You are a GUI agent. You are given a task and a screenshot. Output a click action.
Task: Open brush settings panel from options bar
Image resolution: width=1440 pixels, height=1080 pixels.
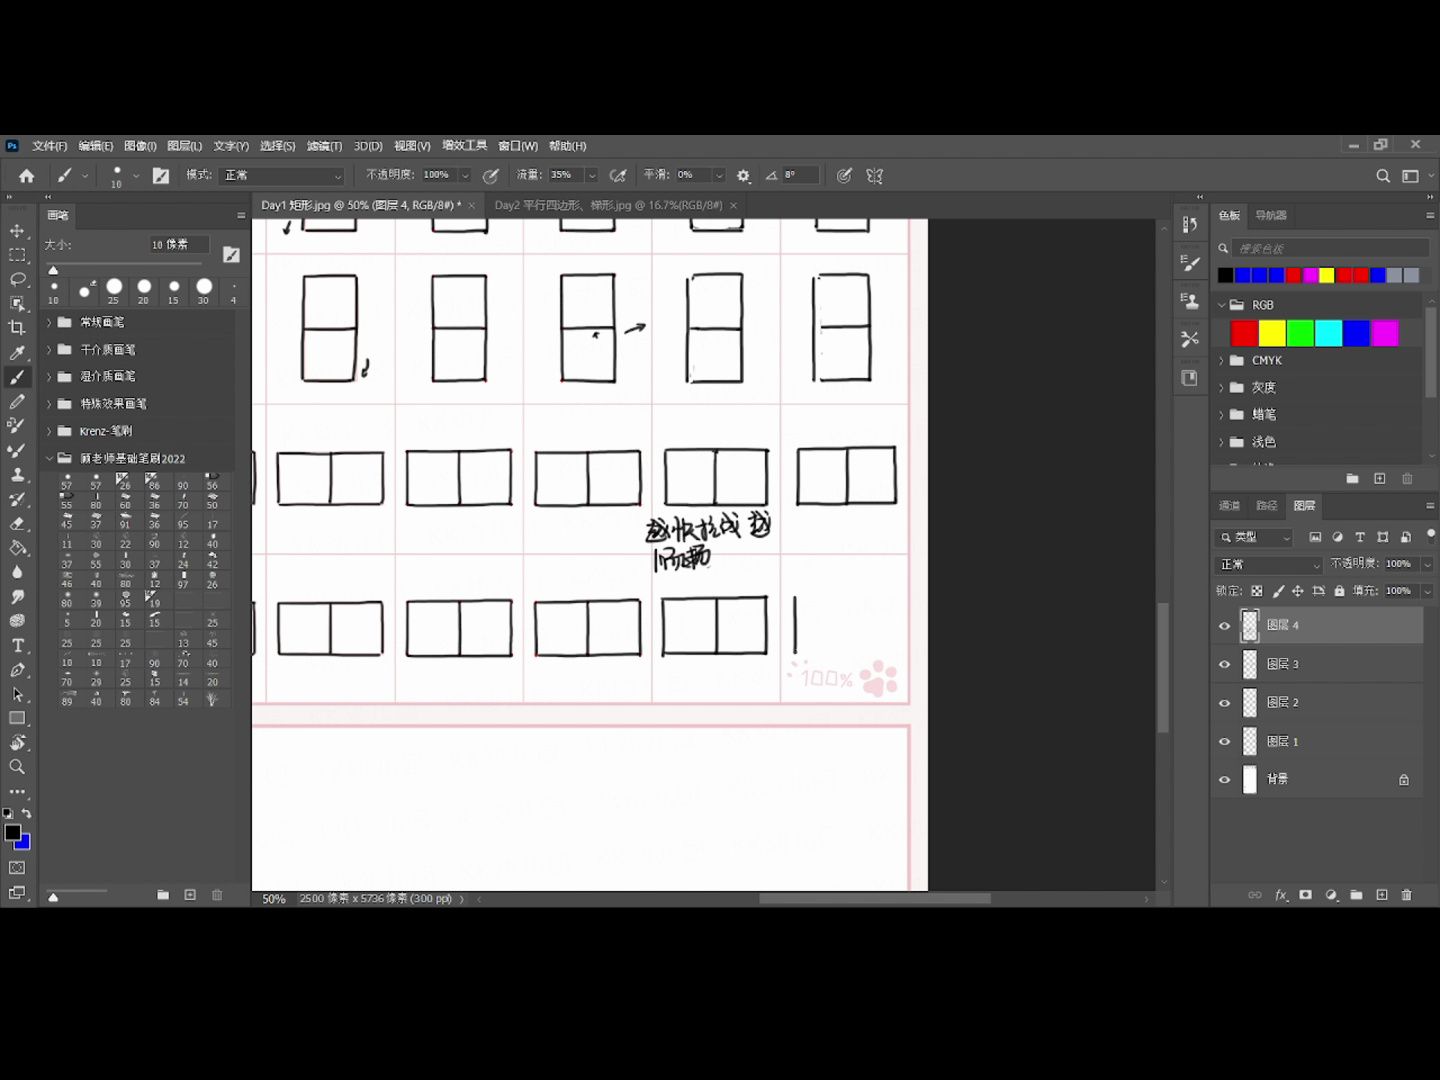tap(161, 175)
